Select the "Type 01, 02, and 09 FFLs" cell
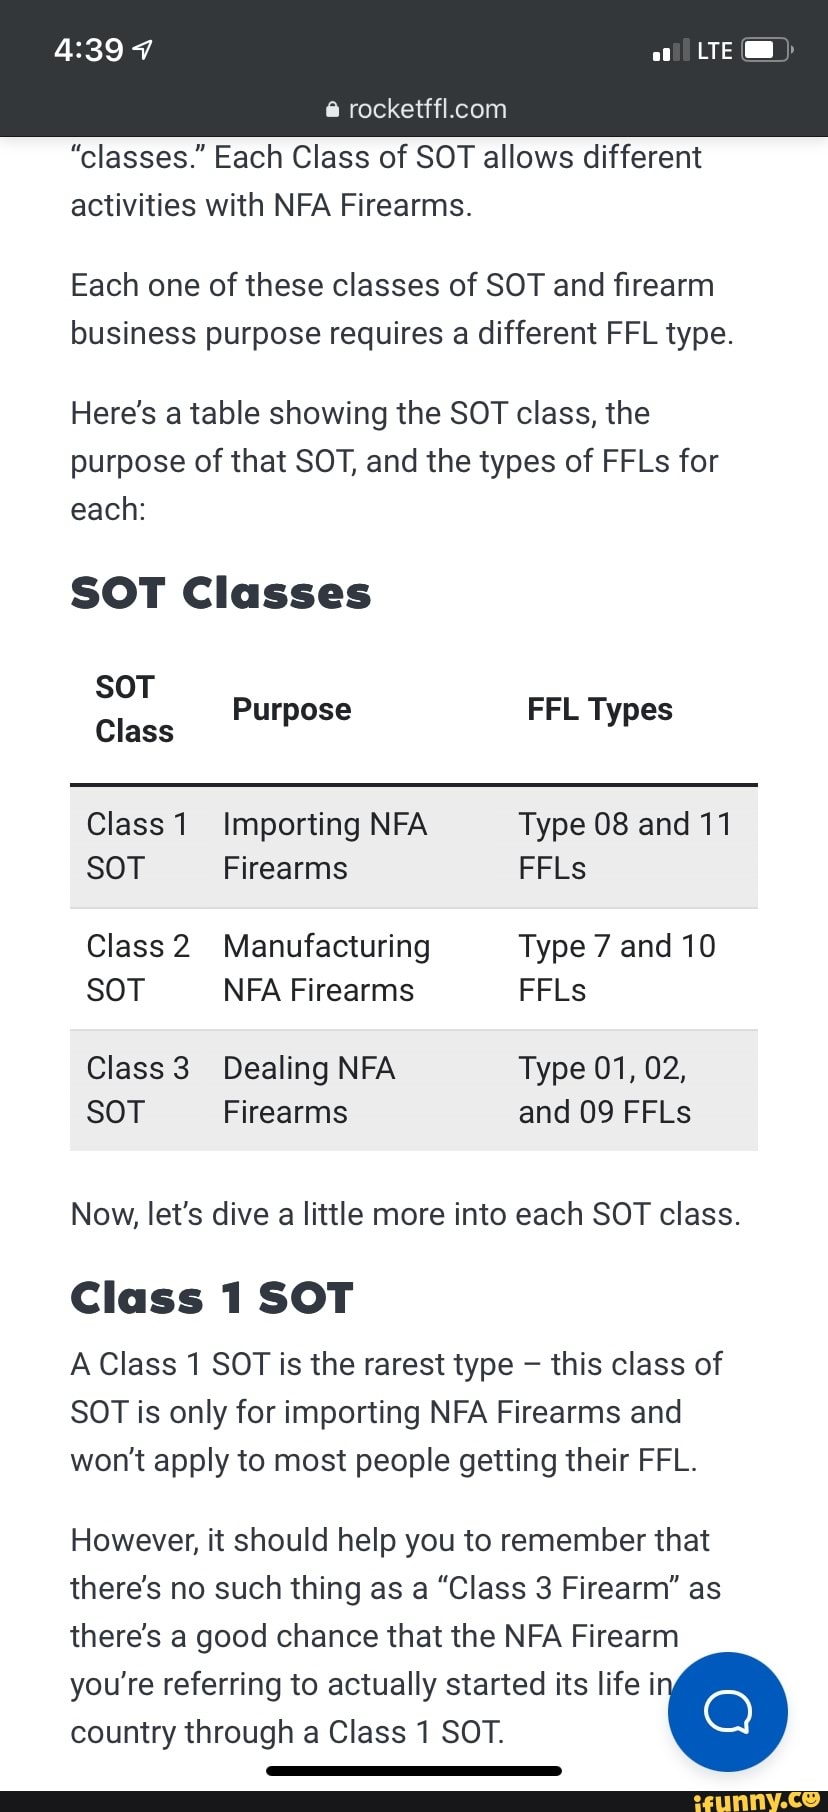This screenshot has width=828, height=1812. [604, 1090]
